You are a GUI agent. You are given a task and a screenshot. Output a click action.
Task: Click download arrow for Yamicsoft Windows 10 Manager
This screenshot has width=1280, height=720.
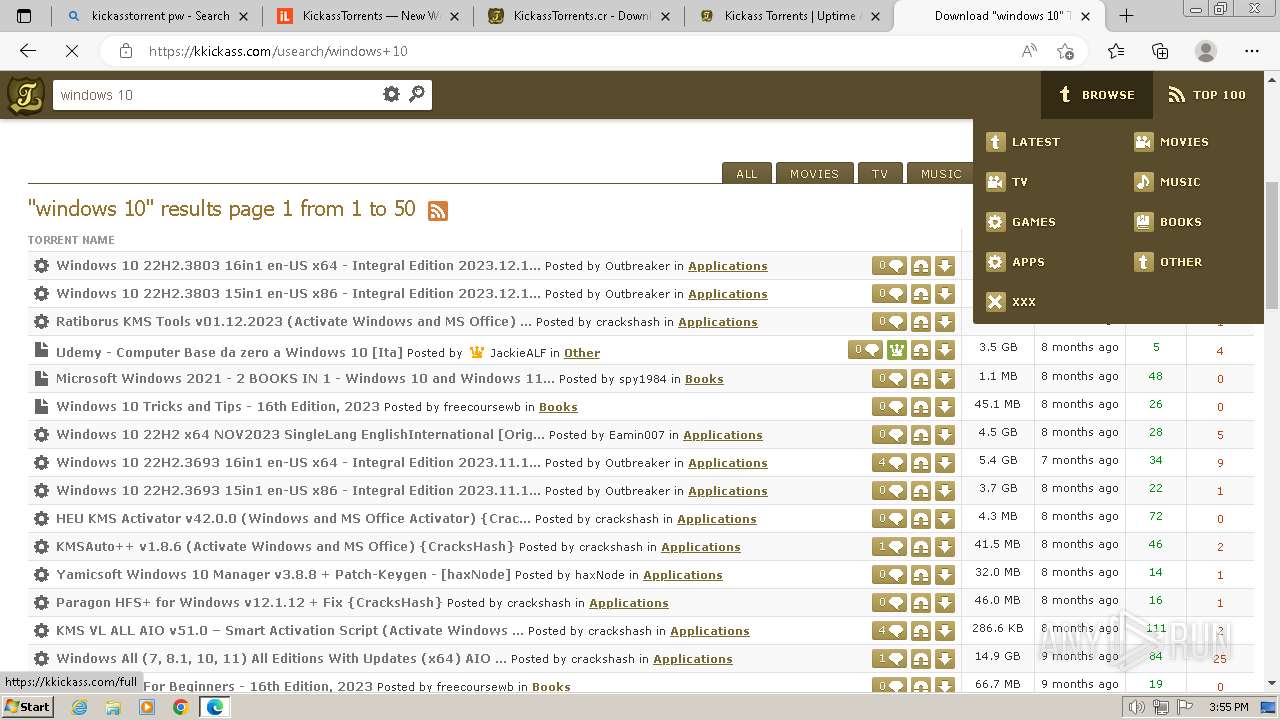click(x=945, y=575)
